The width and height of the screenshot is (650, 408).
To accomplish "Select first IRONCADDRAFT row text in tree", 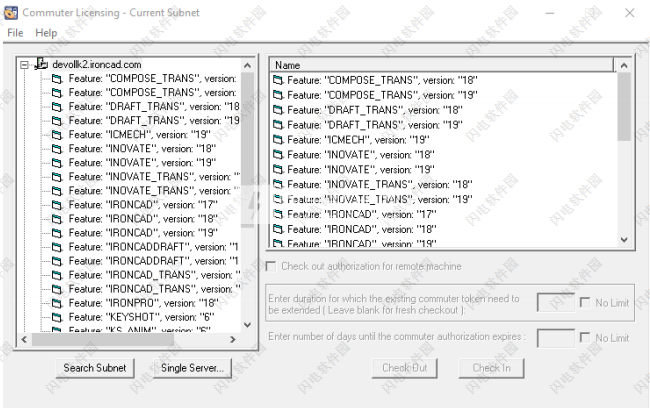I will (153, 247).
